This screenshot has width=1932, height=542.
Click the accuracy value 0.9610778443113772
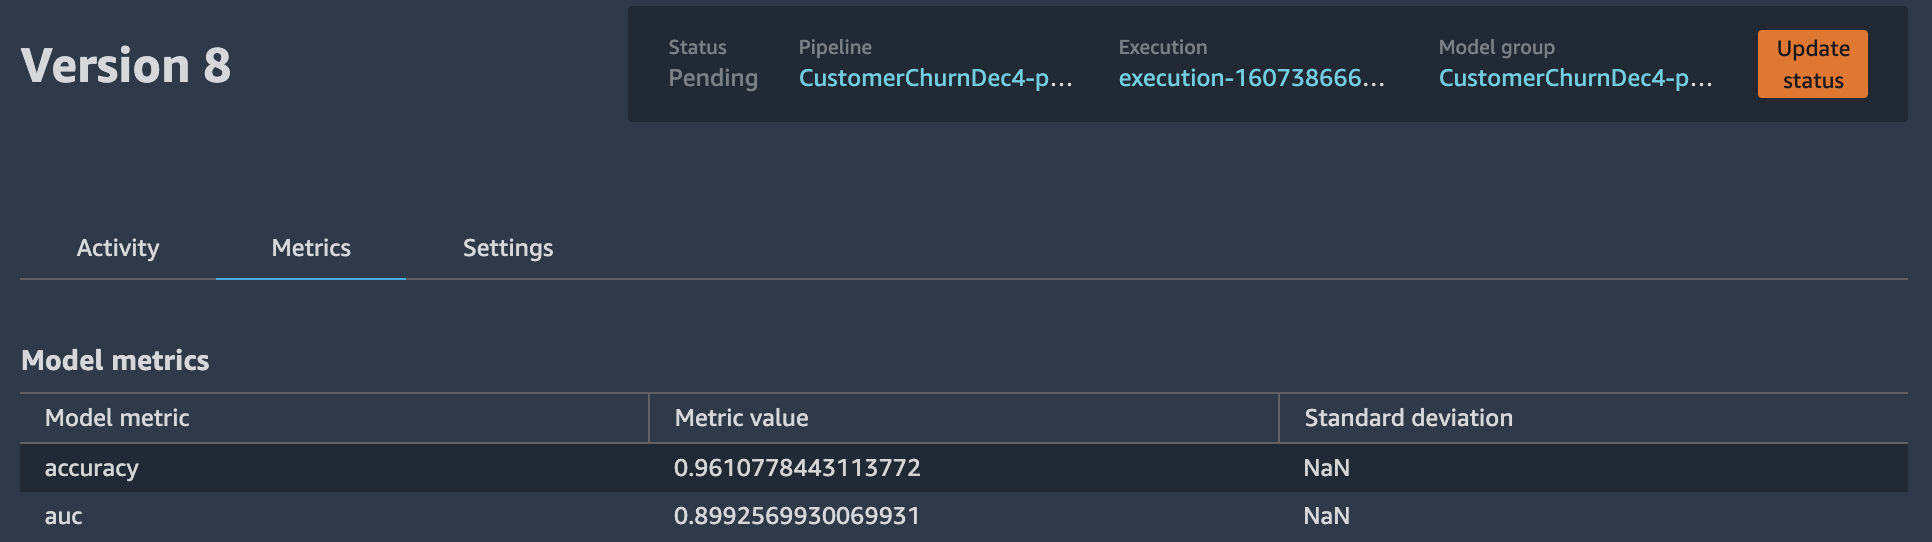(797, 468)
